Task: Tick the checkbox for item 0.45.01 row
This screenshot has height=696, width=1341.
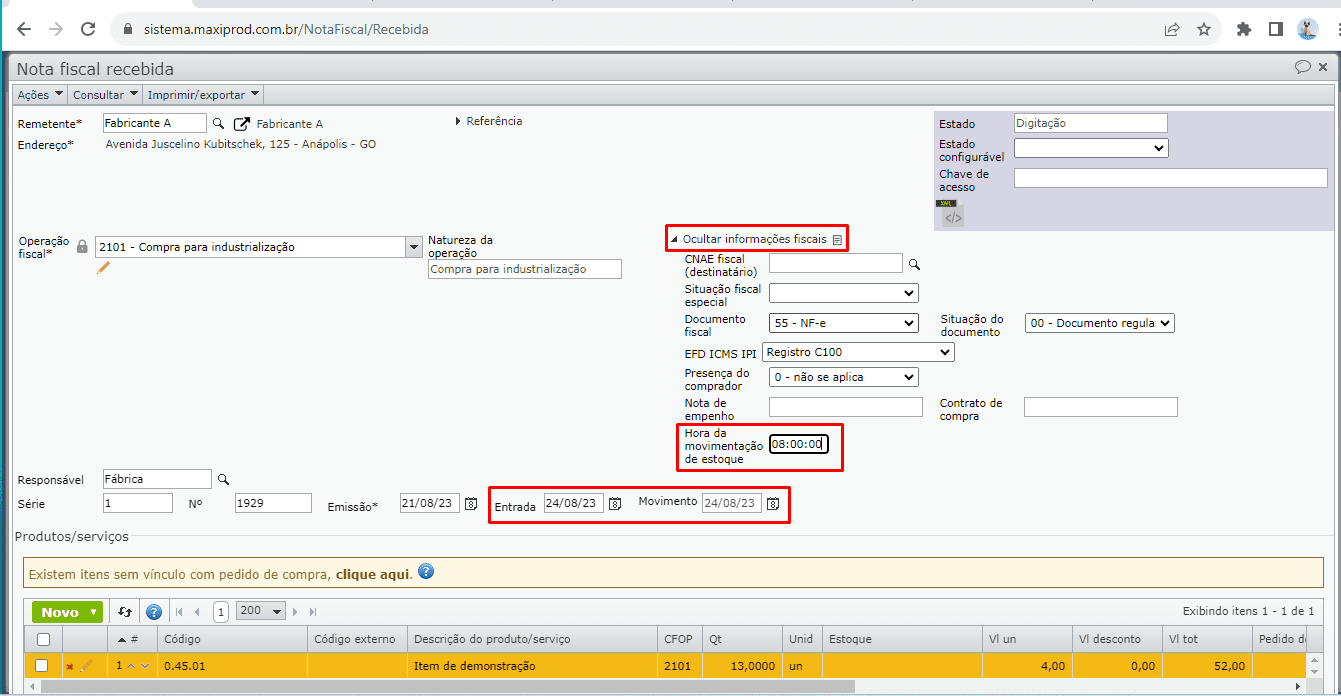Action: coord(42,666)
